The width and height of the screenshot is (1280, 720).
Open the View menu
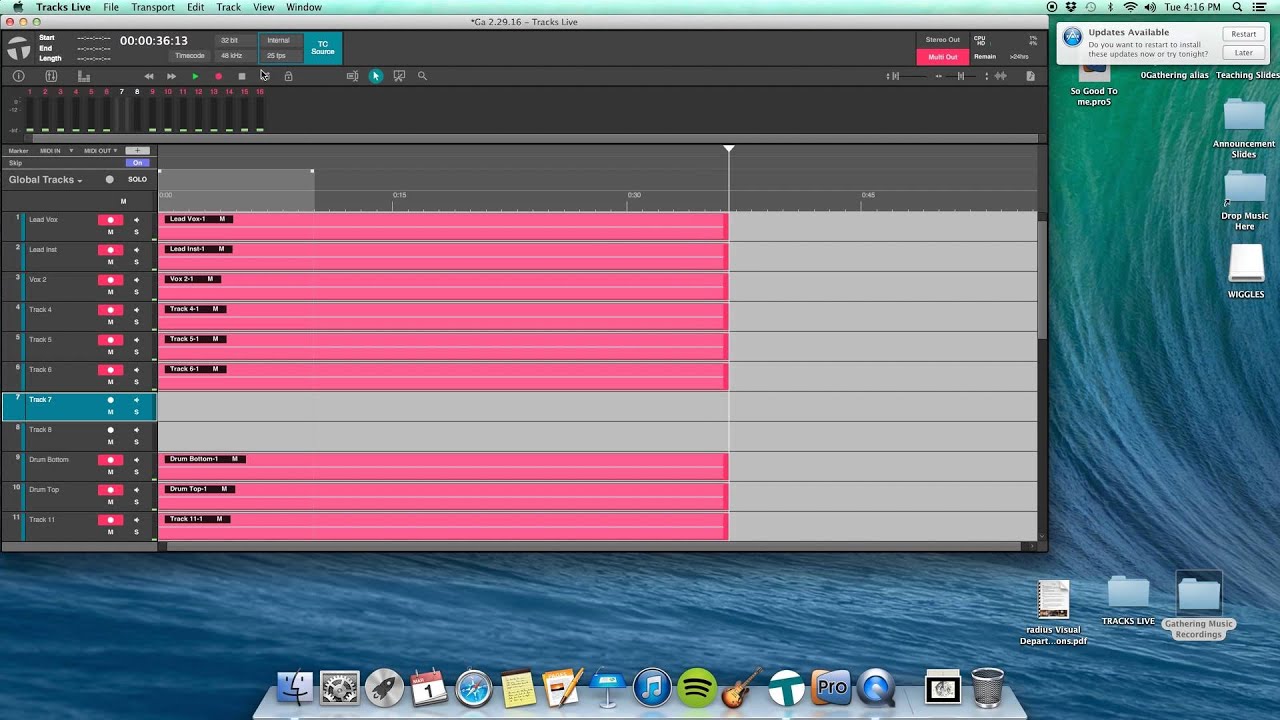tap(264, 7)
